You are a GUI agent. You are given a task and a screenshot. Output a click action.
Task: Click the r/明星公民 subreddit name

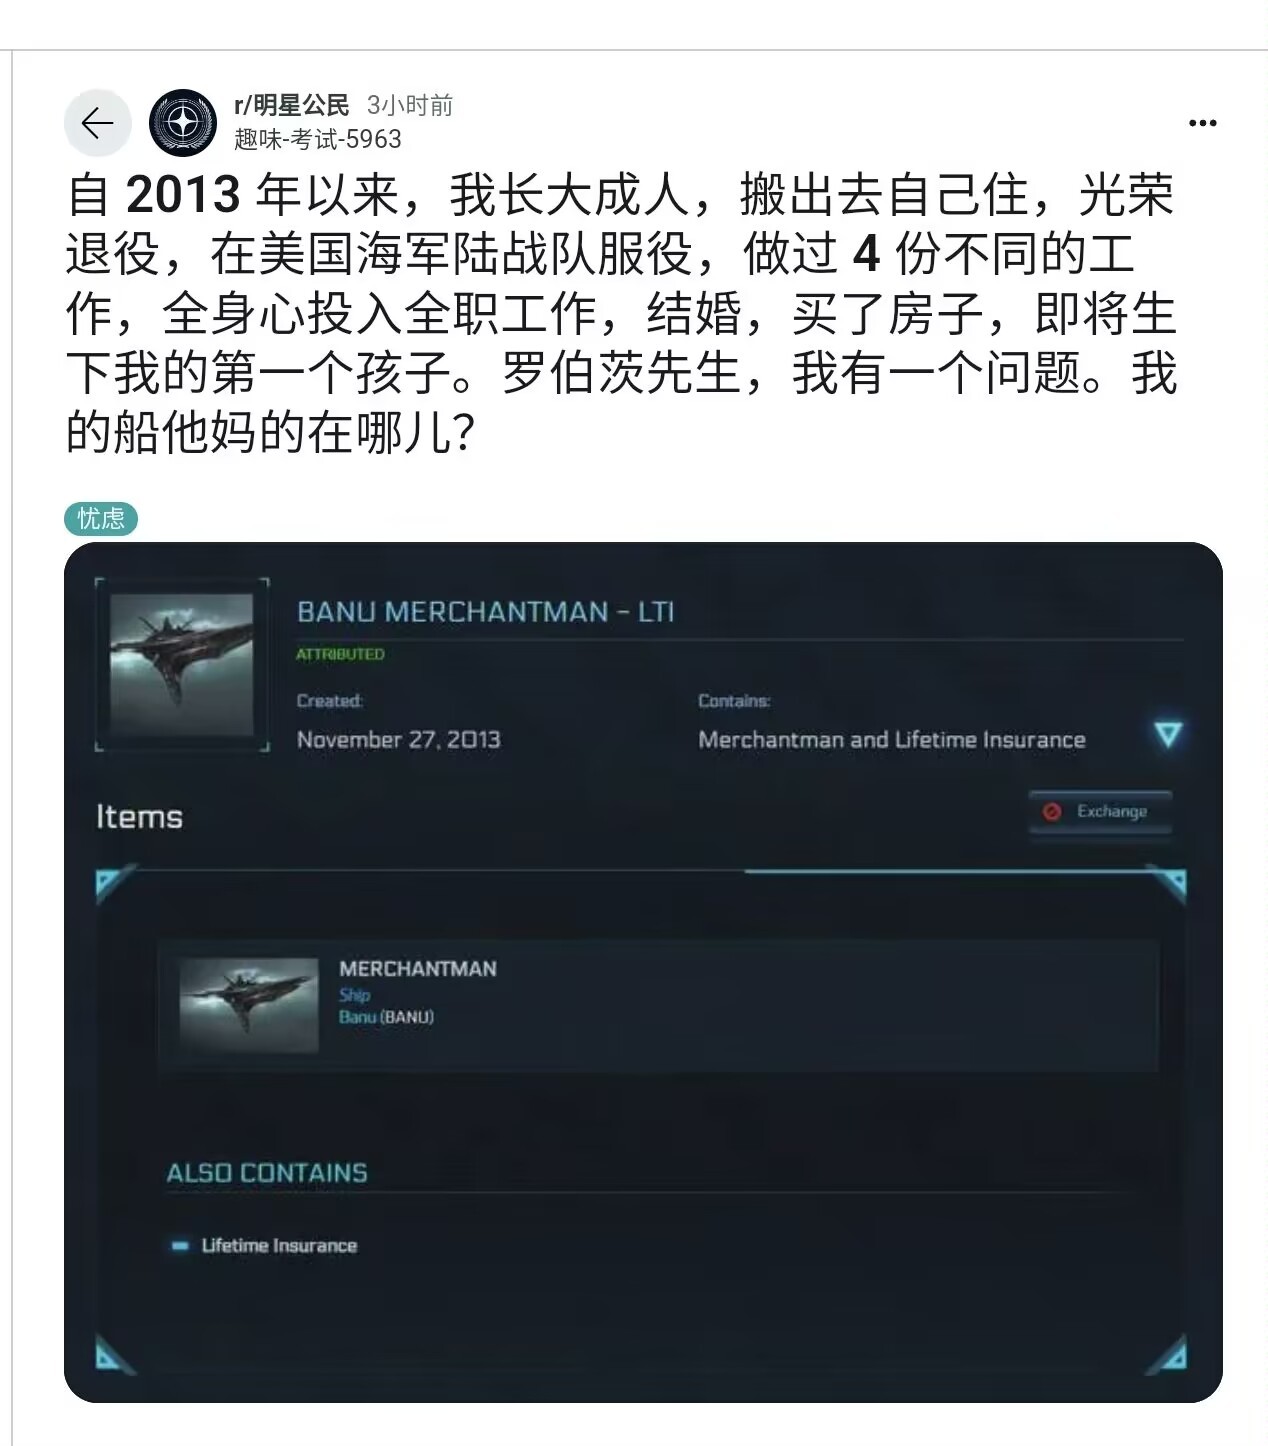tap(292, 105)
